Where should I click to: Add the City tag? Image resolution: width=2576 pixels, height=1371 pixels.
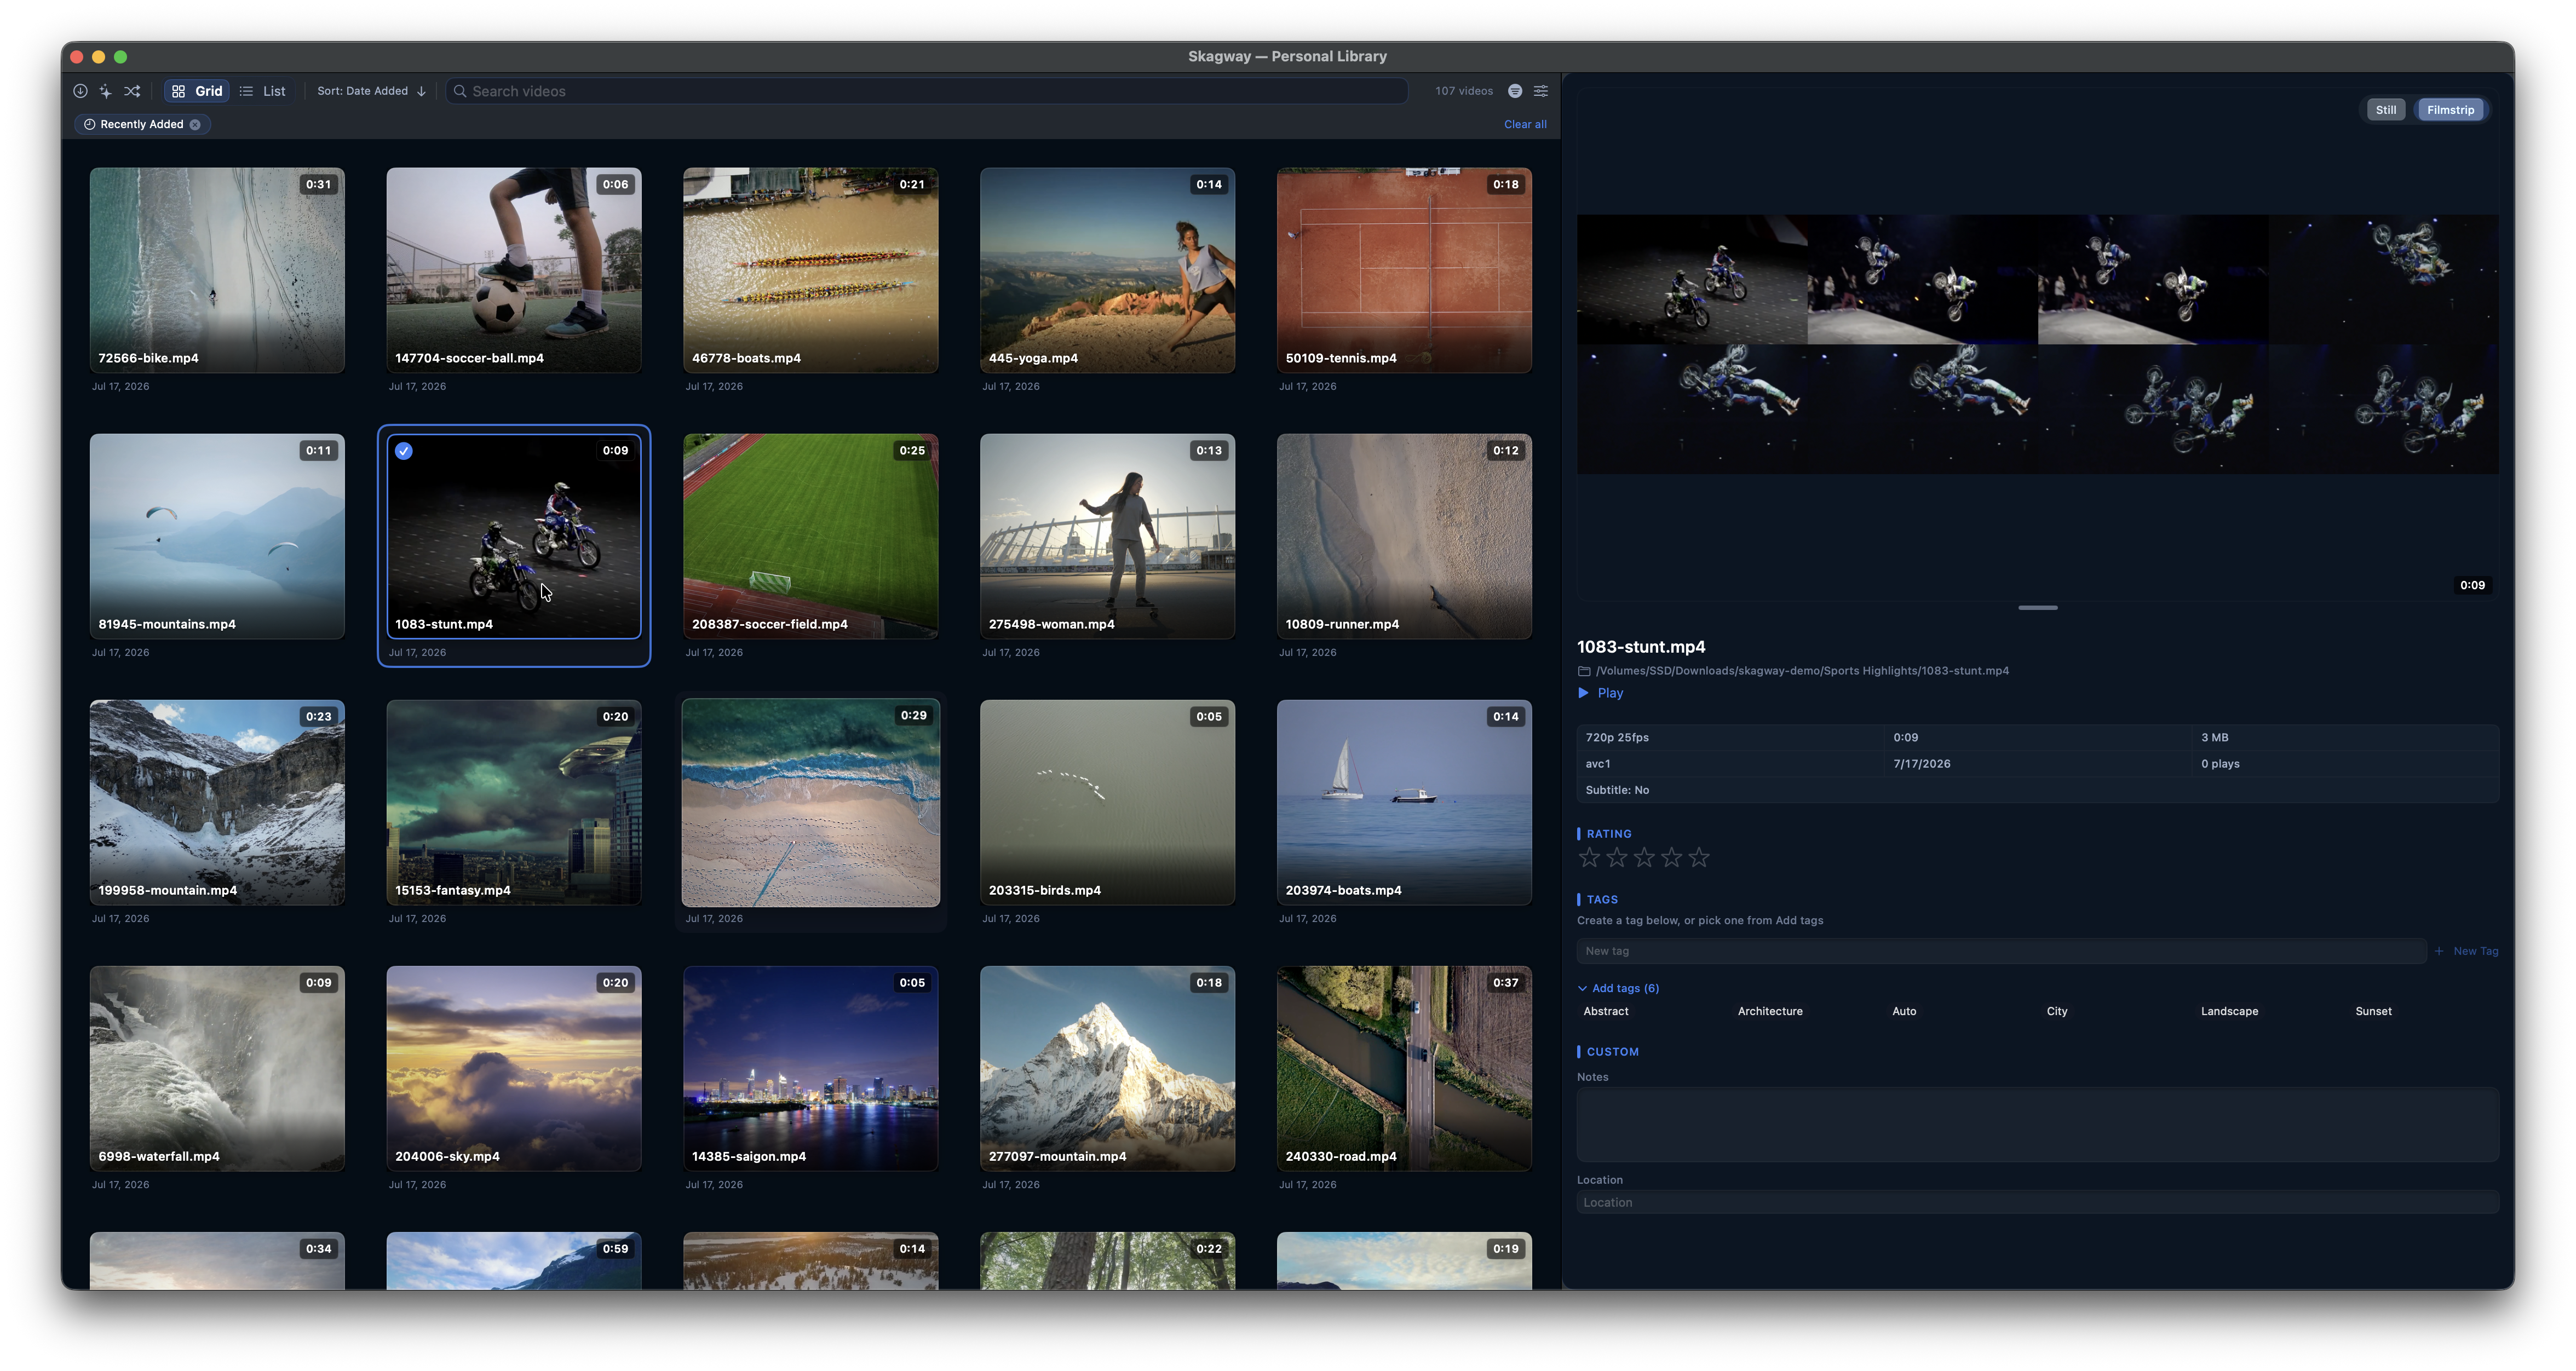click(2057, 1011)
